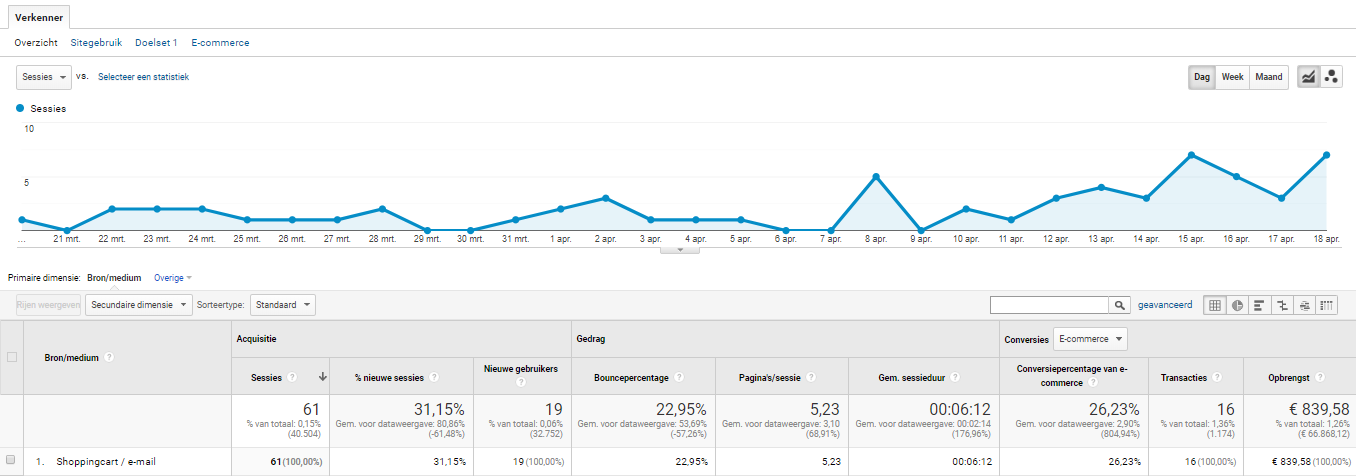
Task: Open the Secundaire dimensie dropdown
Action: (139, 305)
